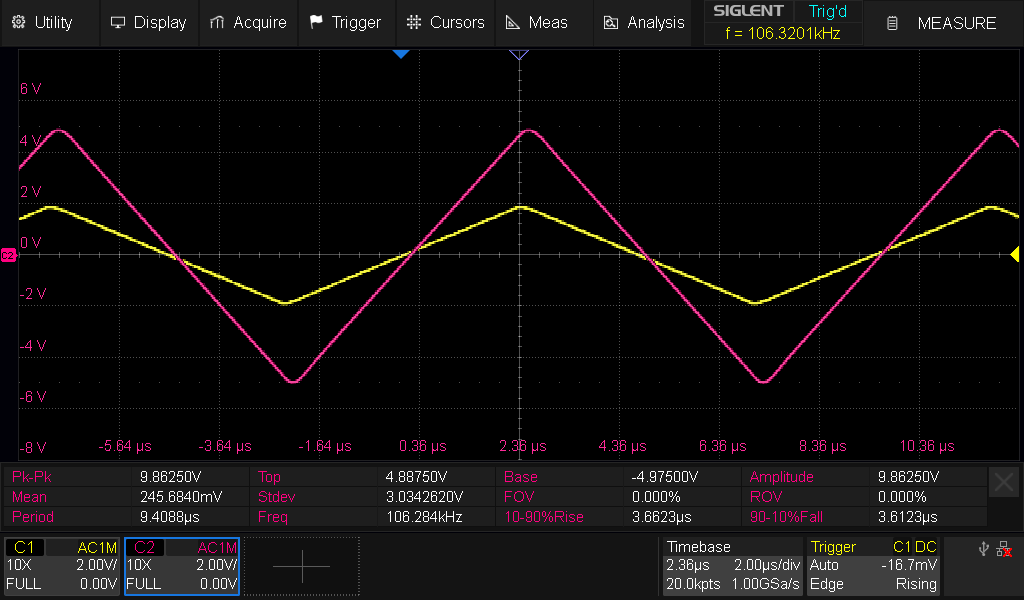Click the Display monitor icon

(118, 22)
